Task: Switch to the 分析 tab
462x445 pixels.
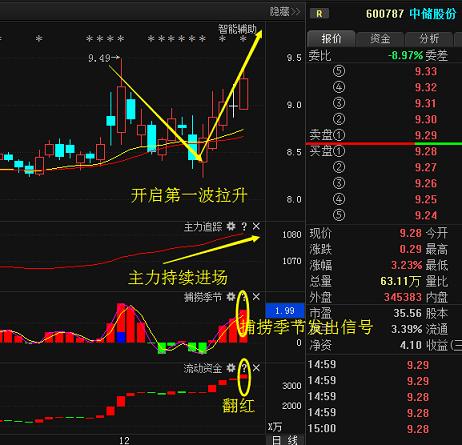Action: [429, 39]
